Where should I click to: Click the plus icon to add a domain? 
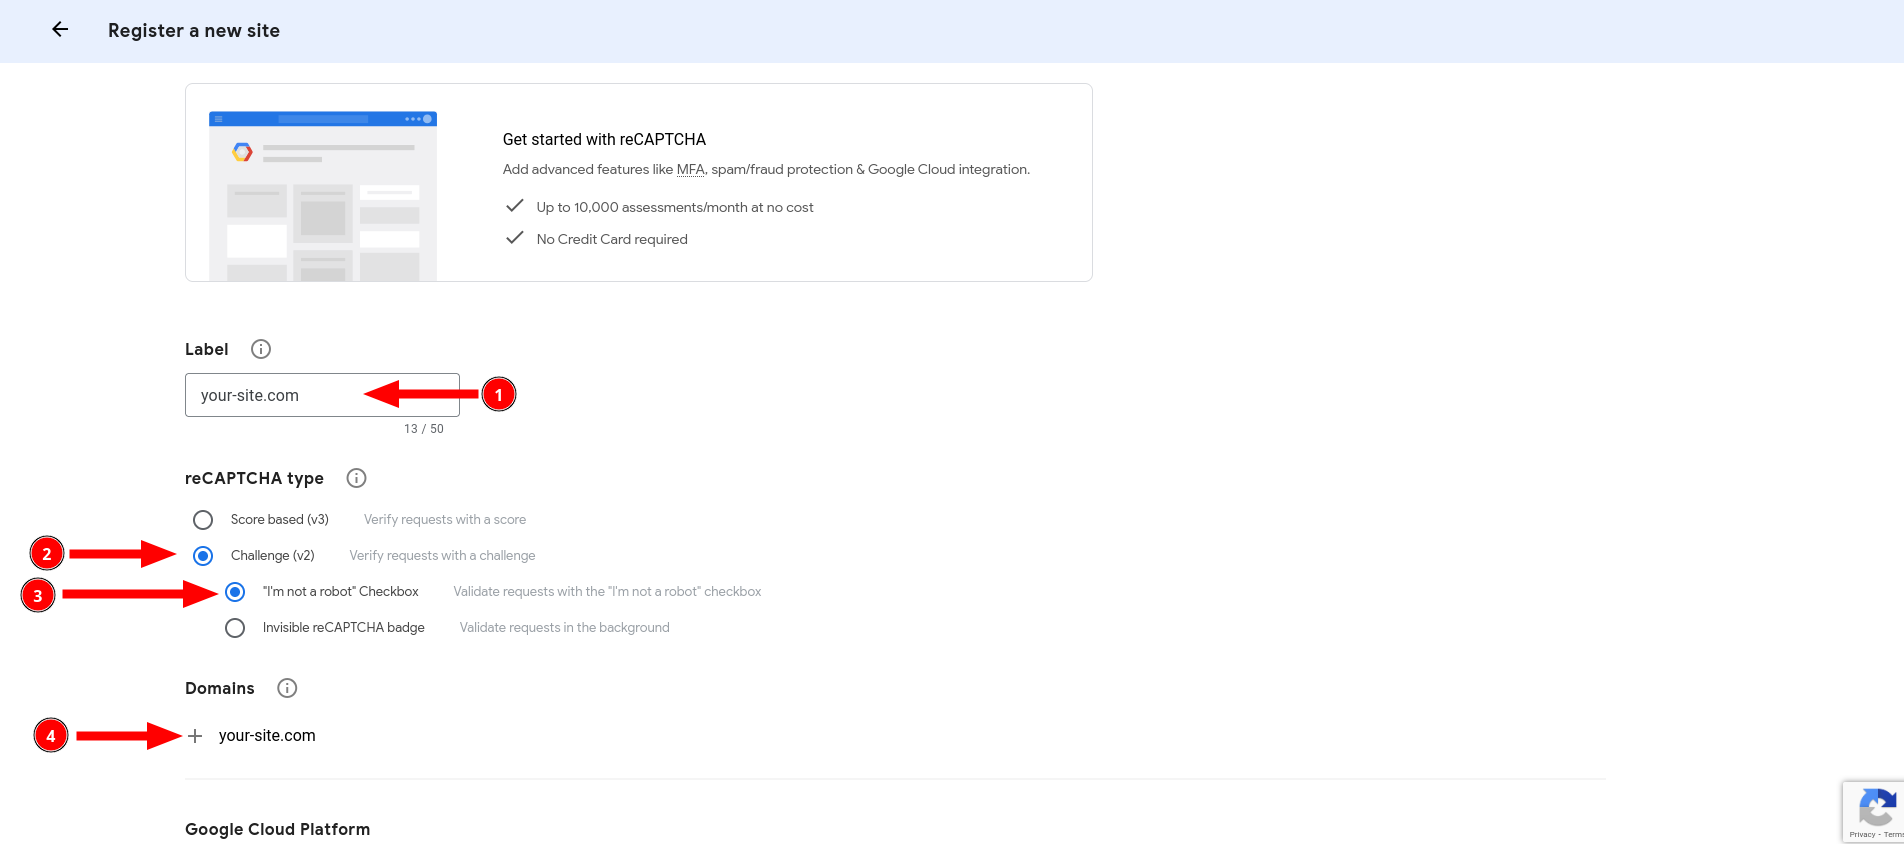click(x=195, y=736)
